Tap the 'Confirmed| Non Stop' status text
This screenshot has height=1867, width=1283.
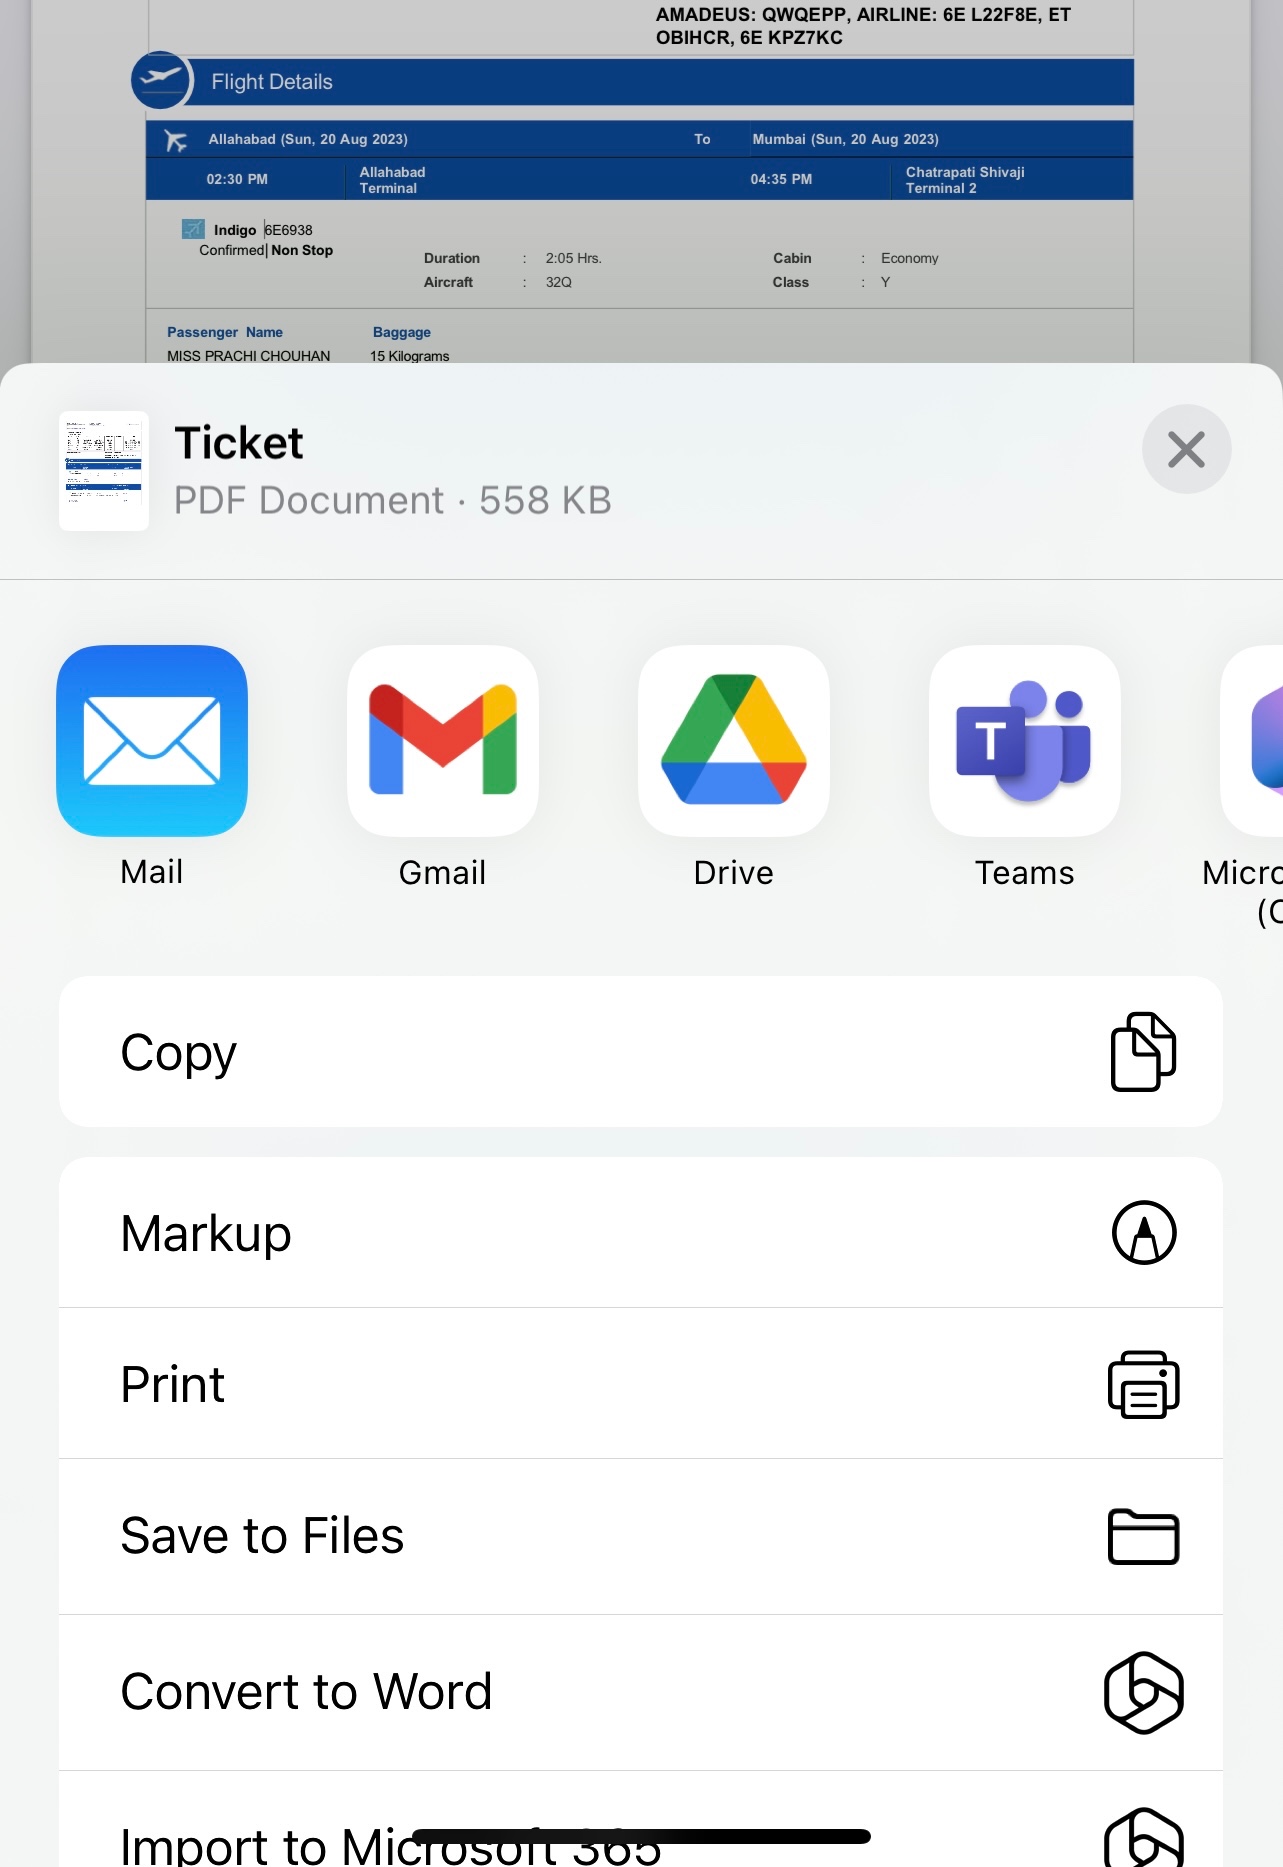coord(266,250)
